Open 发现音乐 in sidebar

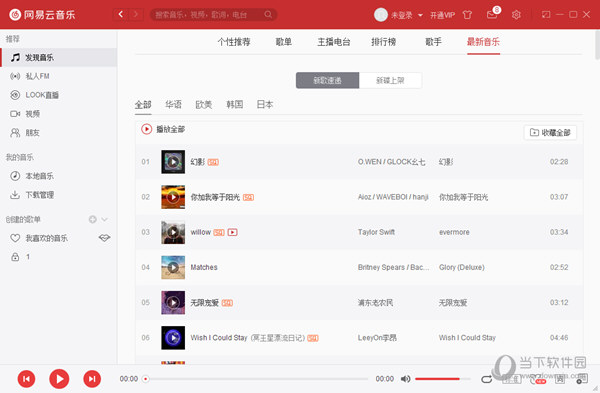59,57
